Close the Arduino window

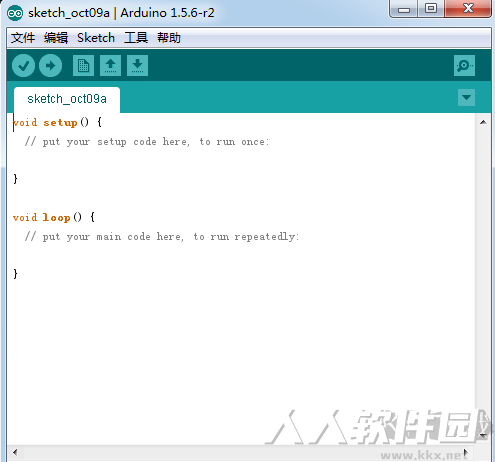click(468, 9)
